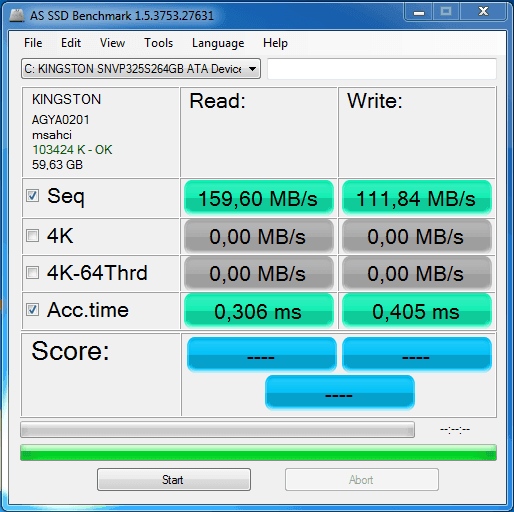The height and width of the screenshot is (512, 514).
Task: Open the View menu
Action: pyautogui.click(x=112, y=43)
